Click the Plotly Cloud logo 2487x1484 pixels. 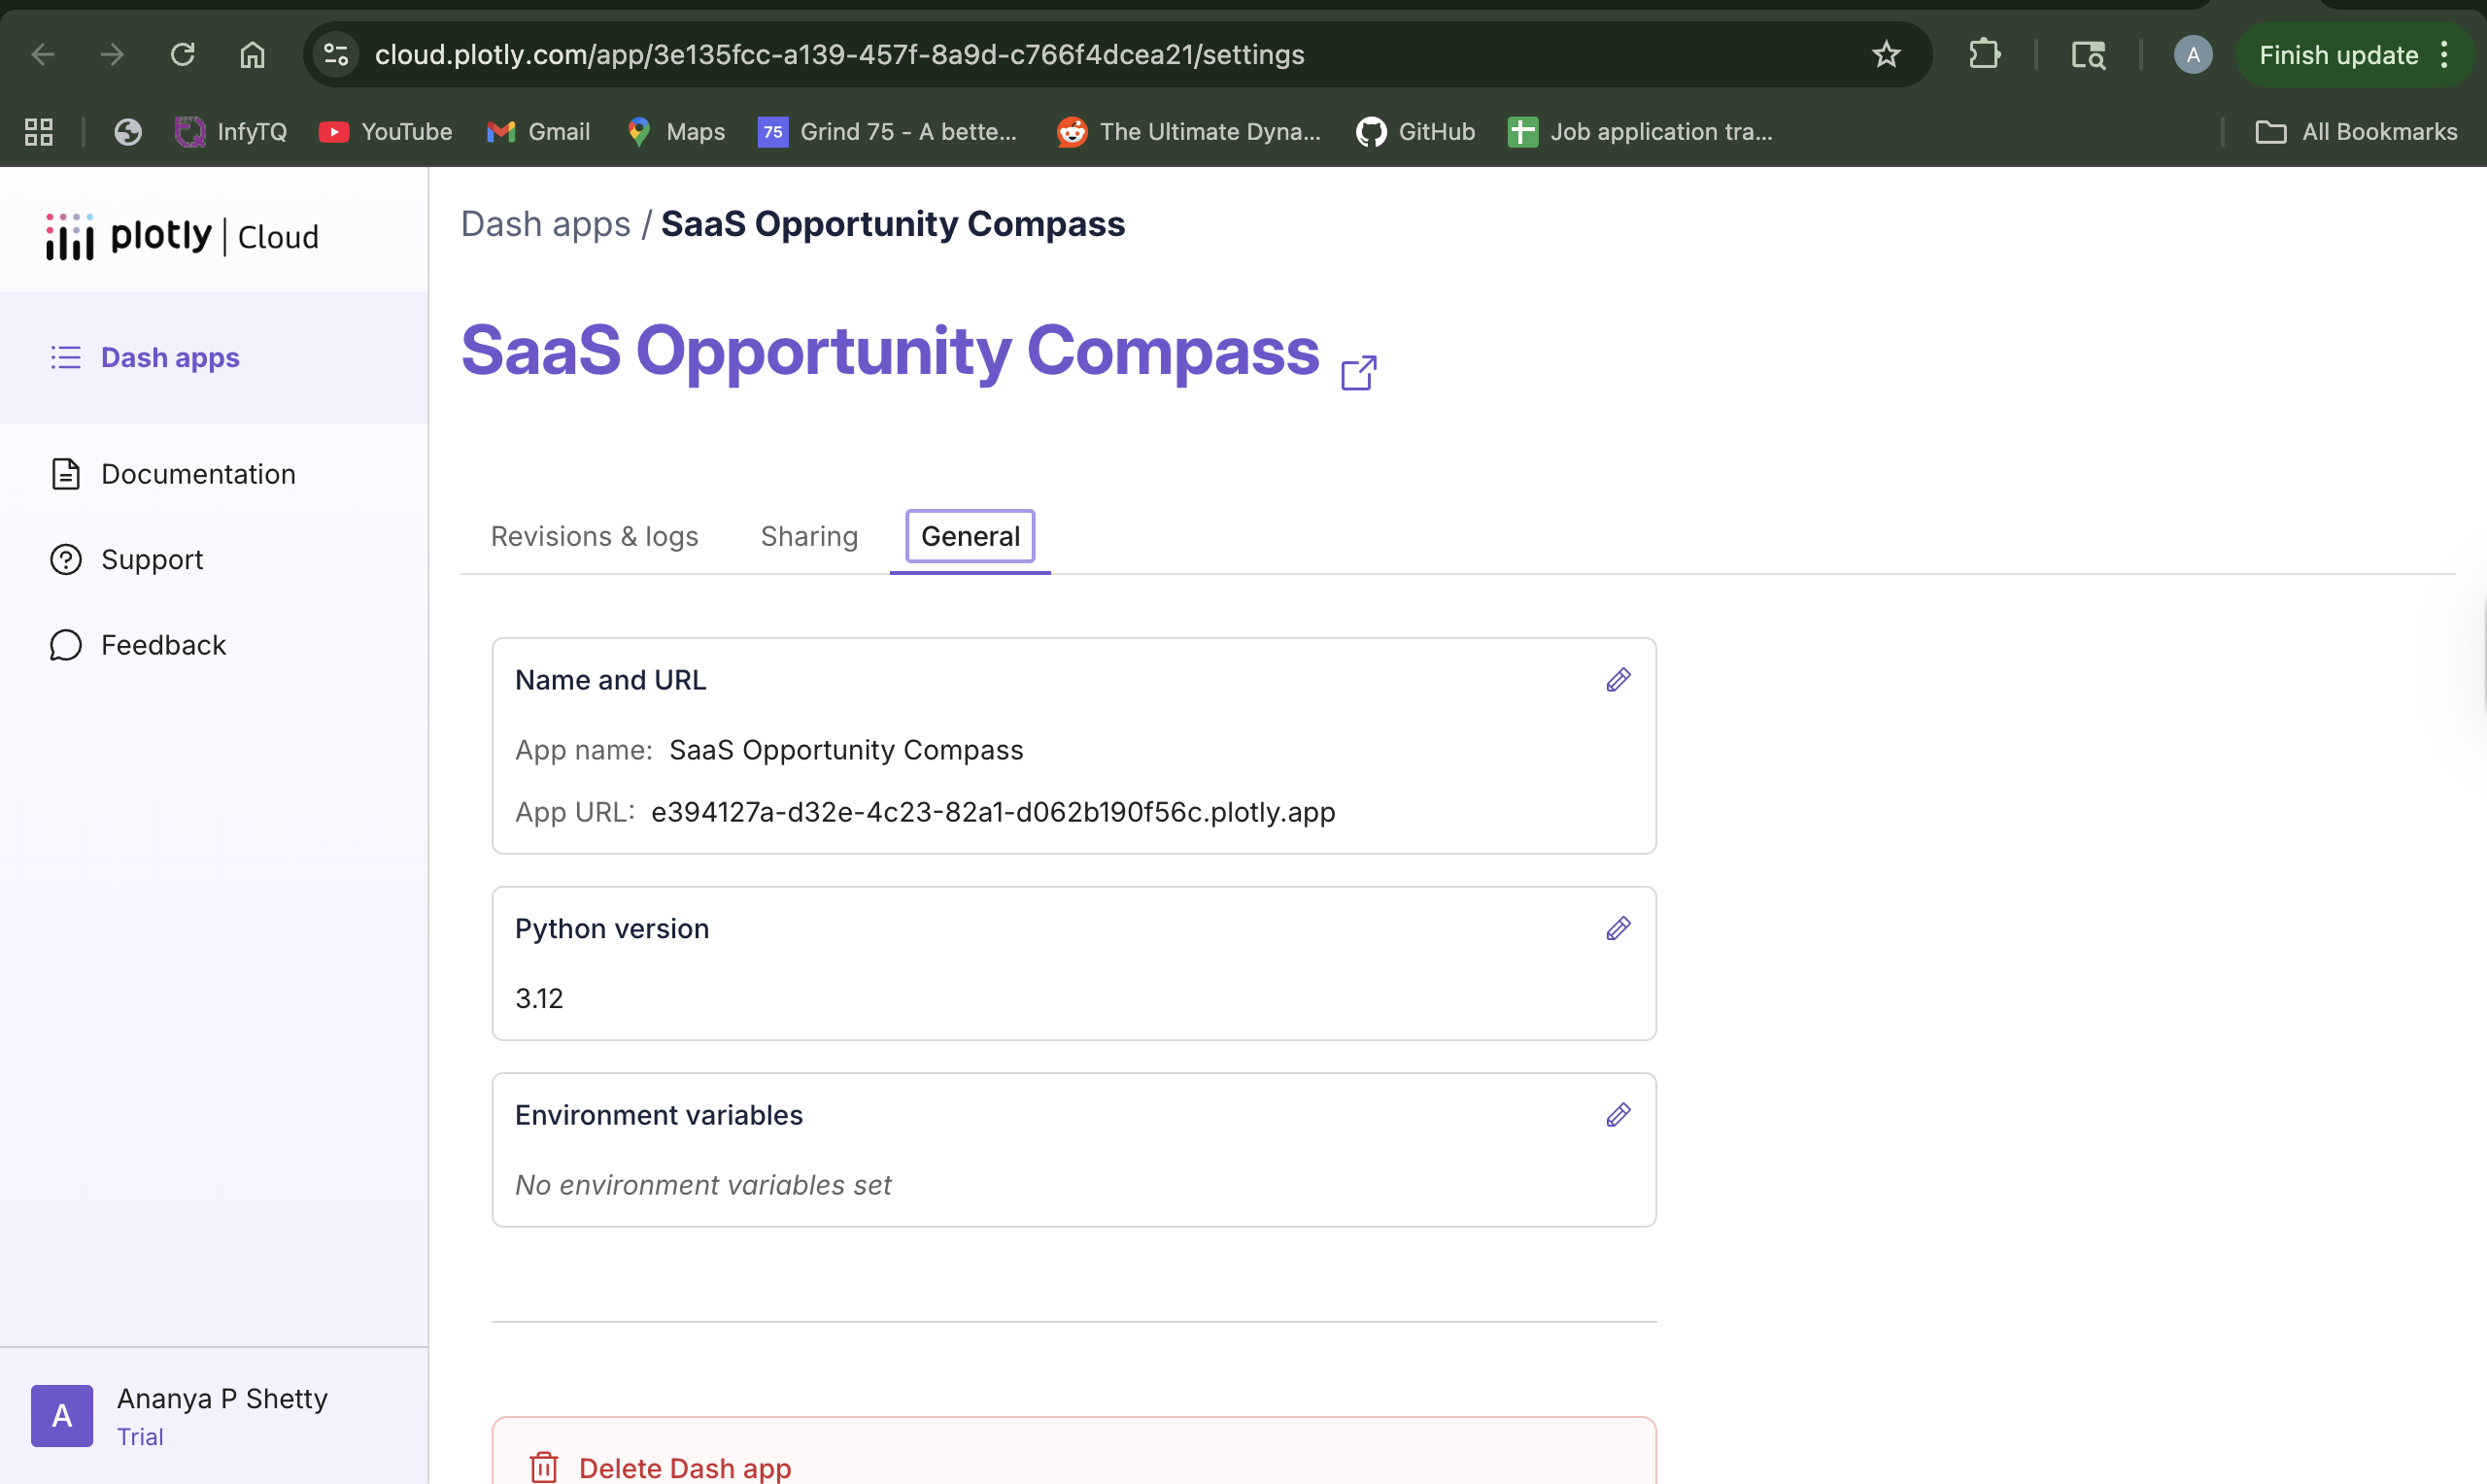click(182, 237)
